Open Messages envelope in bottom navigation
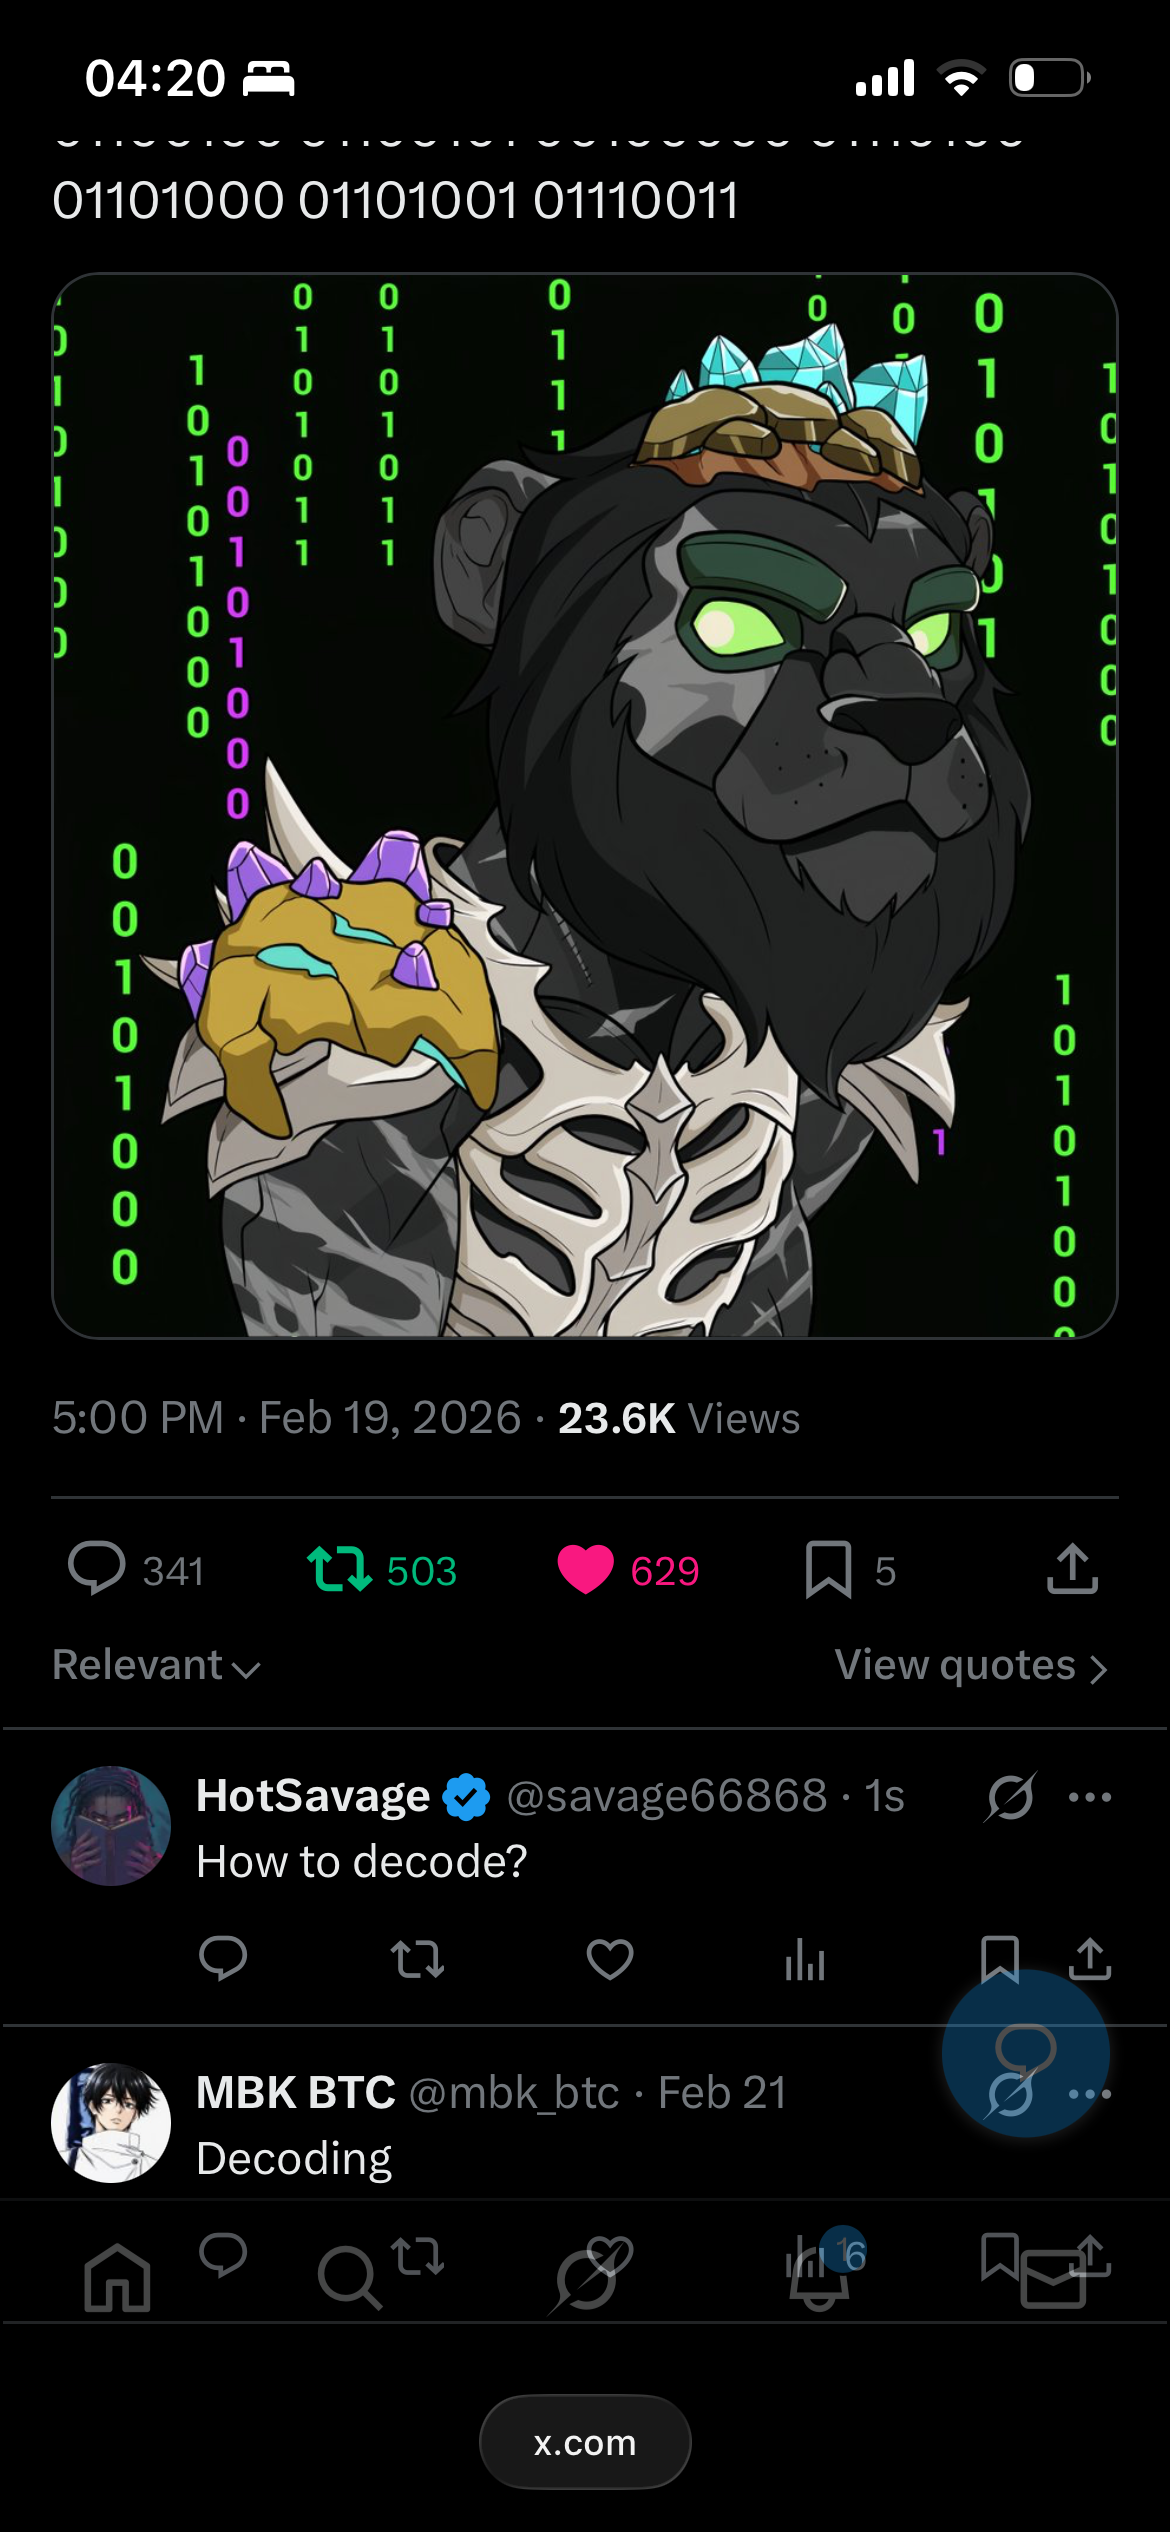Image resolution: width=1170 pixels, height=2532 pixels. tap(1052, 2278)
